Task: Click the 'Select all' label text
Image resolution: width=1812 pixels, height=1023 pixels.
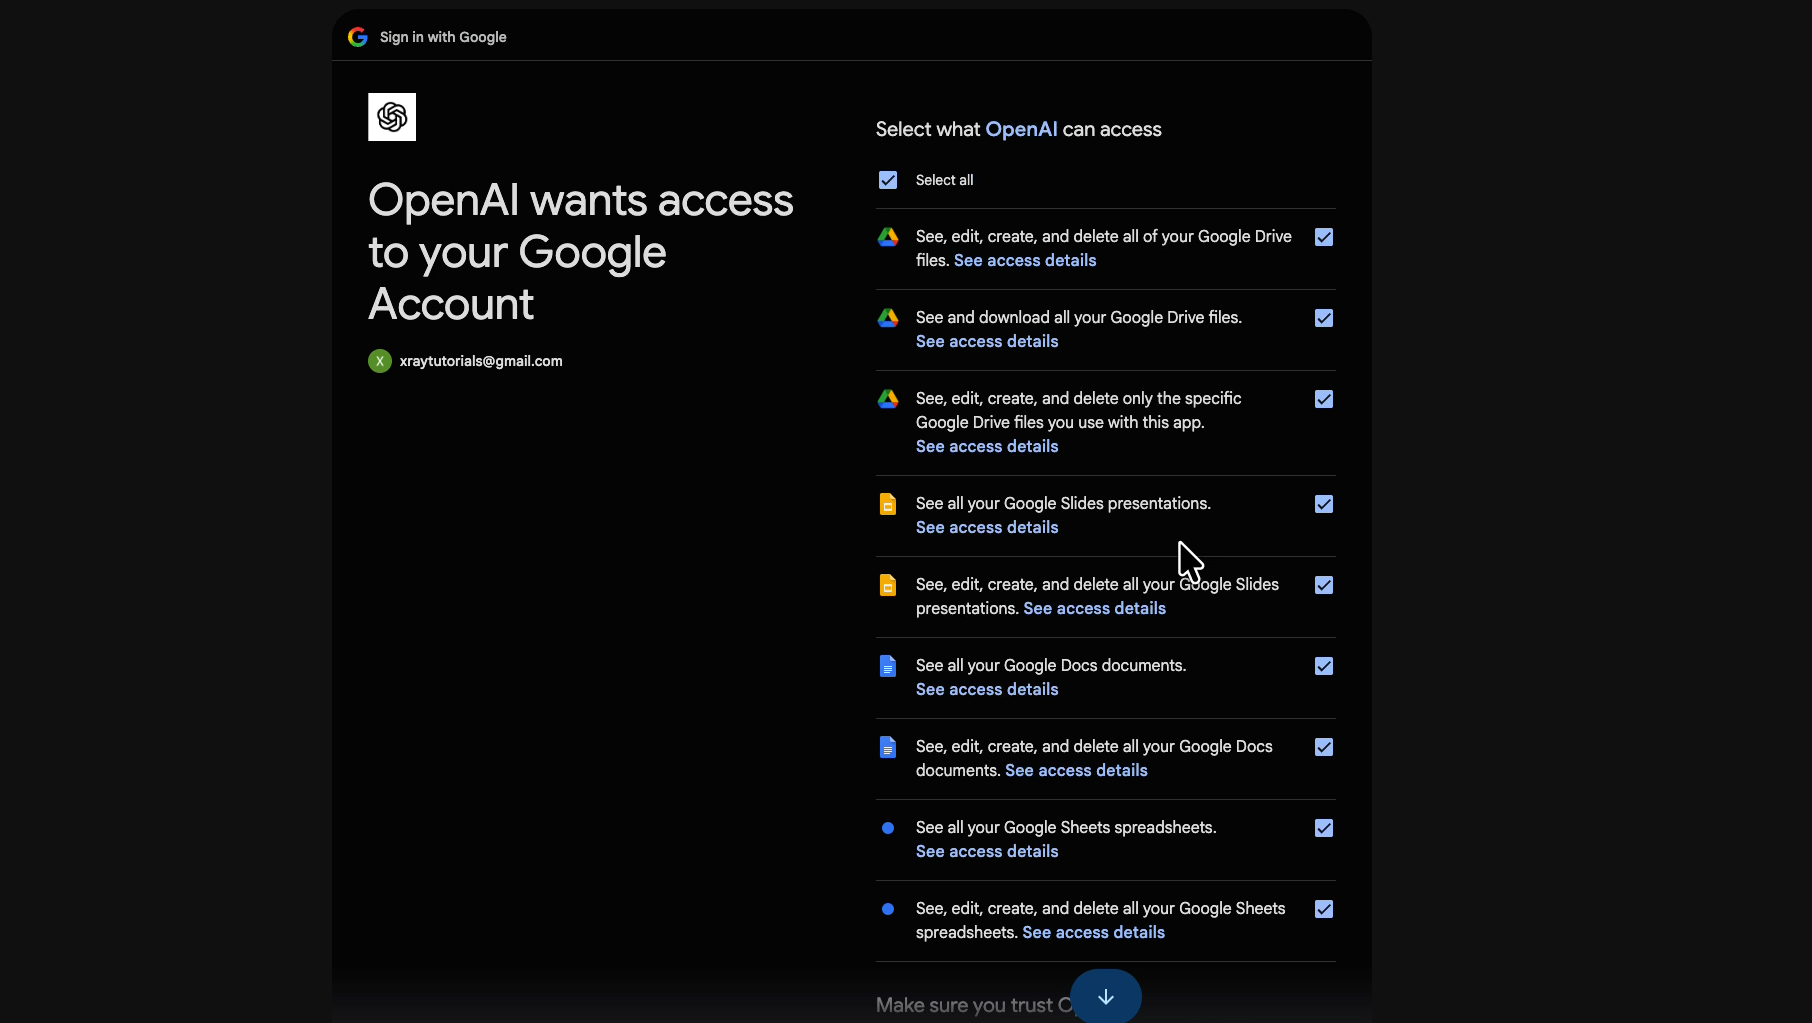Action: (x=944, y=180)
